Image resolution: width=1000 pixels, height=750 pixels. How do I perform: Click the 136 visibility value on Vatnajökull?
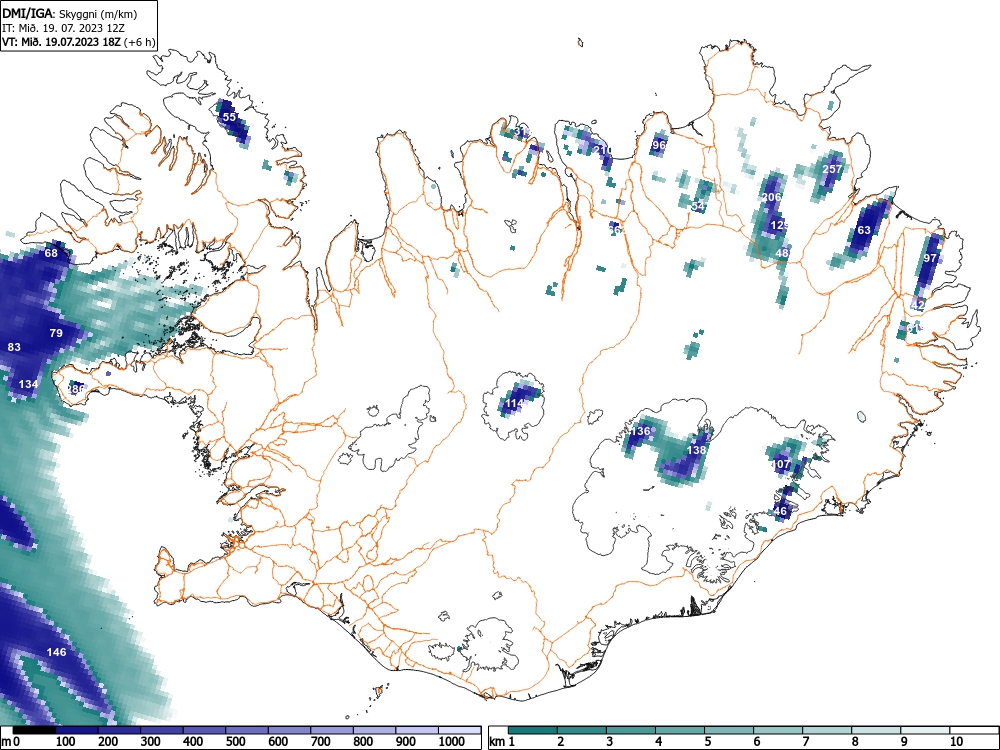click(x=640, y=431)
